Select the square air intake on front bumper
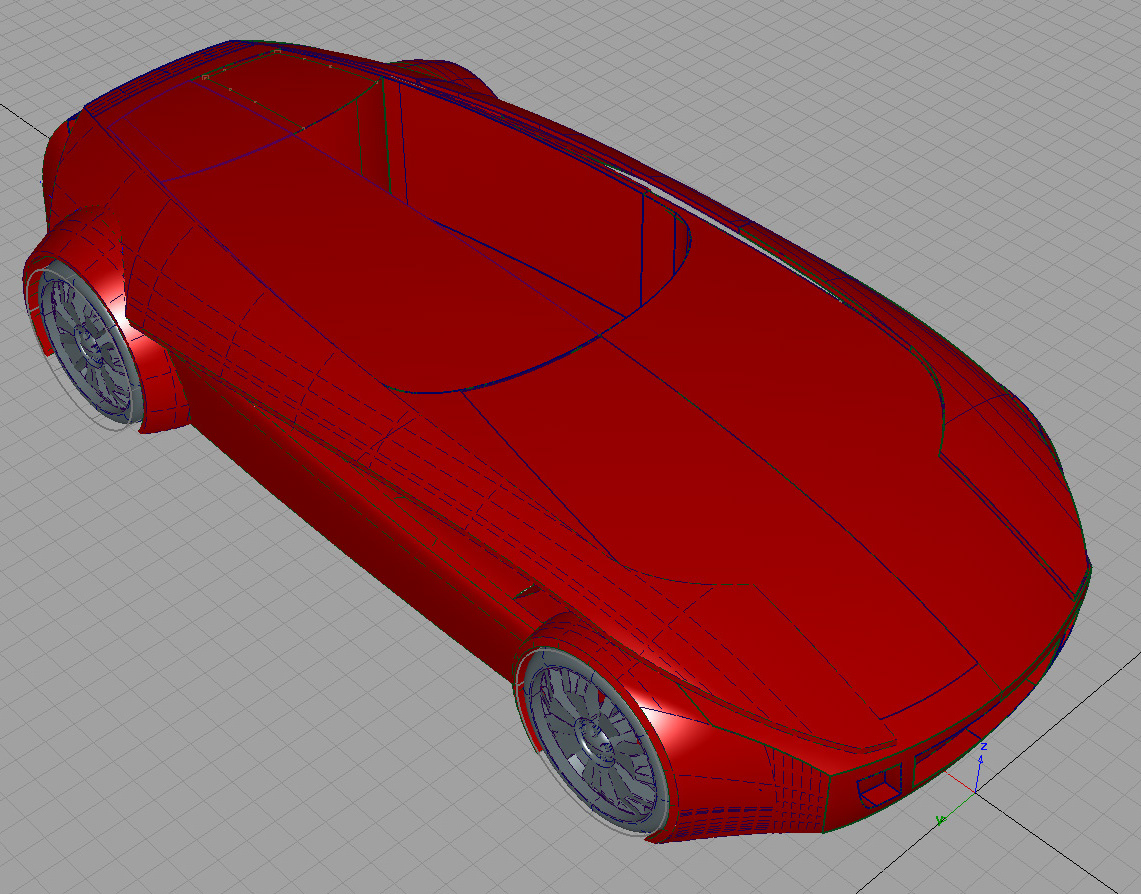The height and width of the screenshot is (894, 1141). tap(879, 787)
